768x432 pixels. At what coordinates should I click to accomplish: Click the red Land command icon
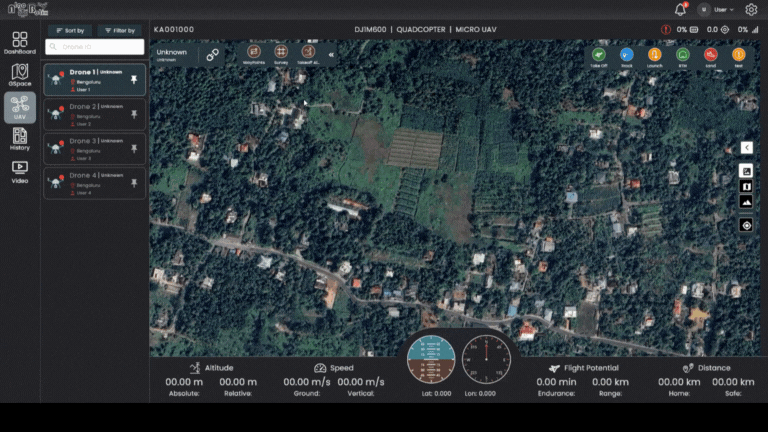point(711,55)
